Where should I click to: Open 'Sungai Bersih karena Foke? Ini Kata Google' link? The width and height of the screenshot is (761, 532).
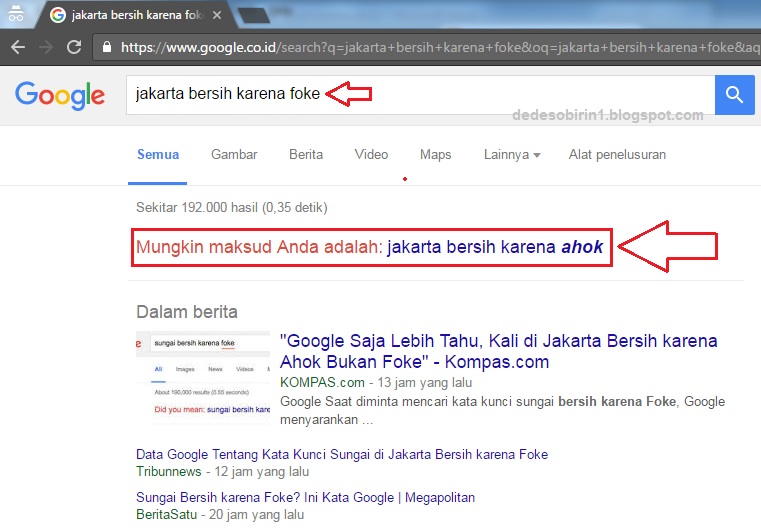pyautogui.click(x=305, y=498)
